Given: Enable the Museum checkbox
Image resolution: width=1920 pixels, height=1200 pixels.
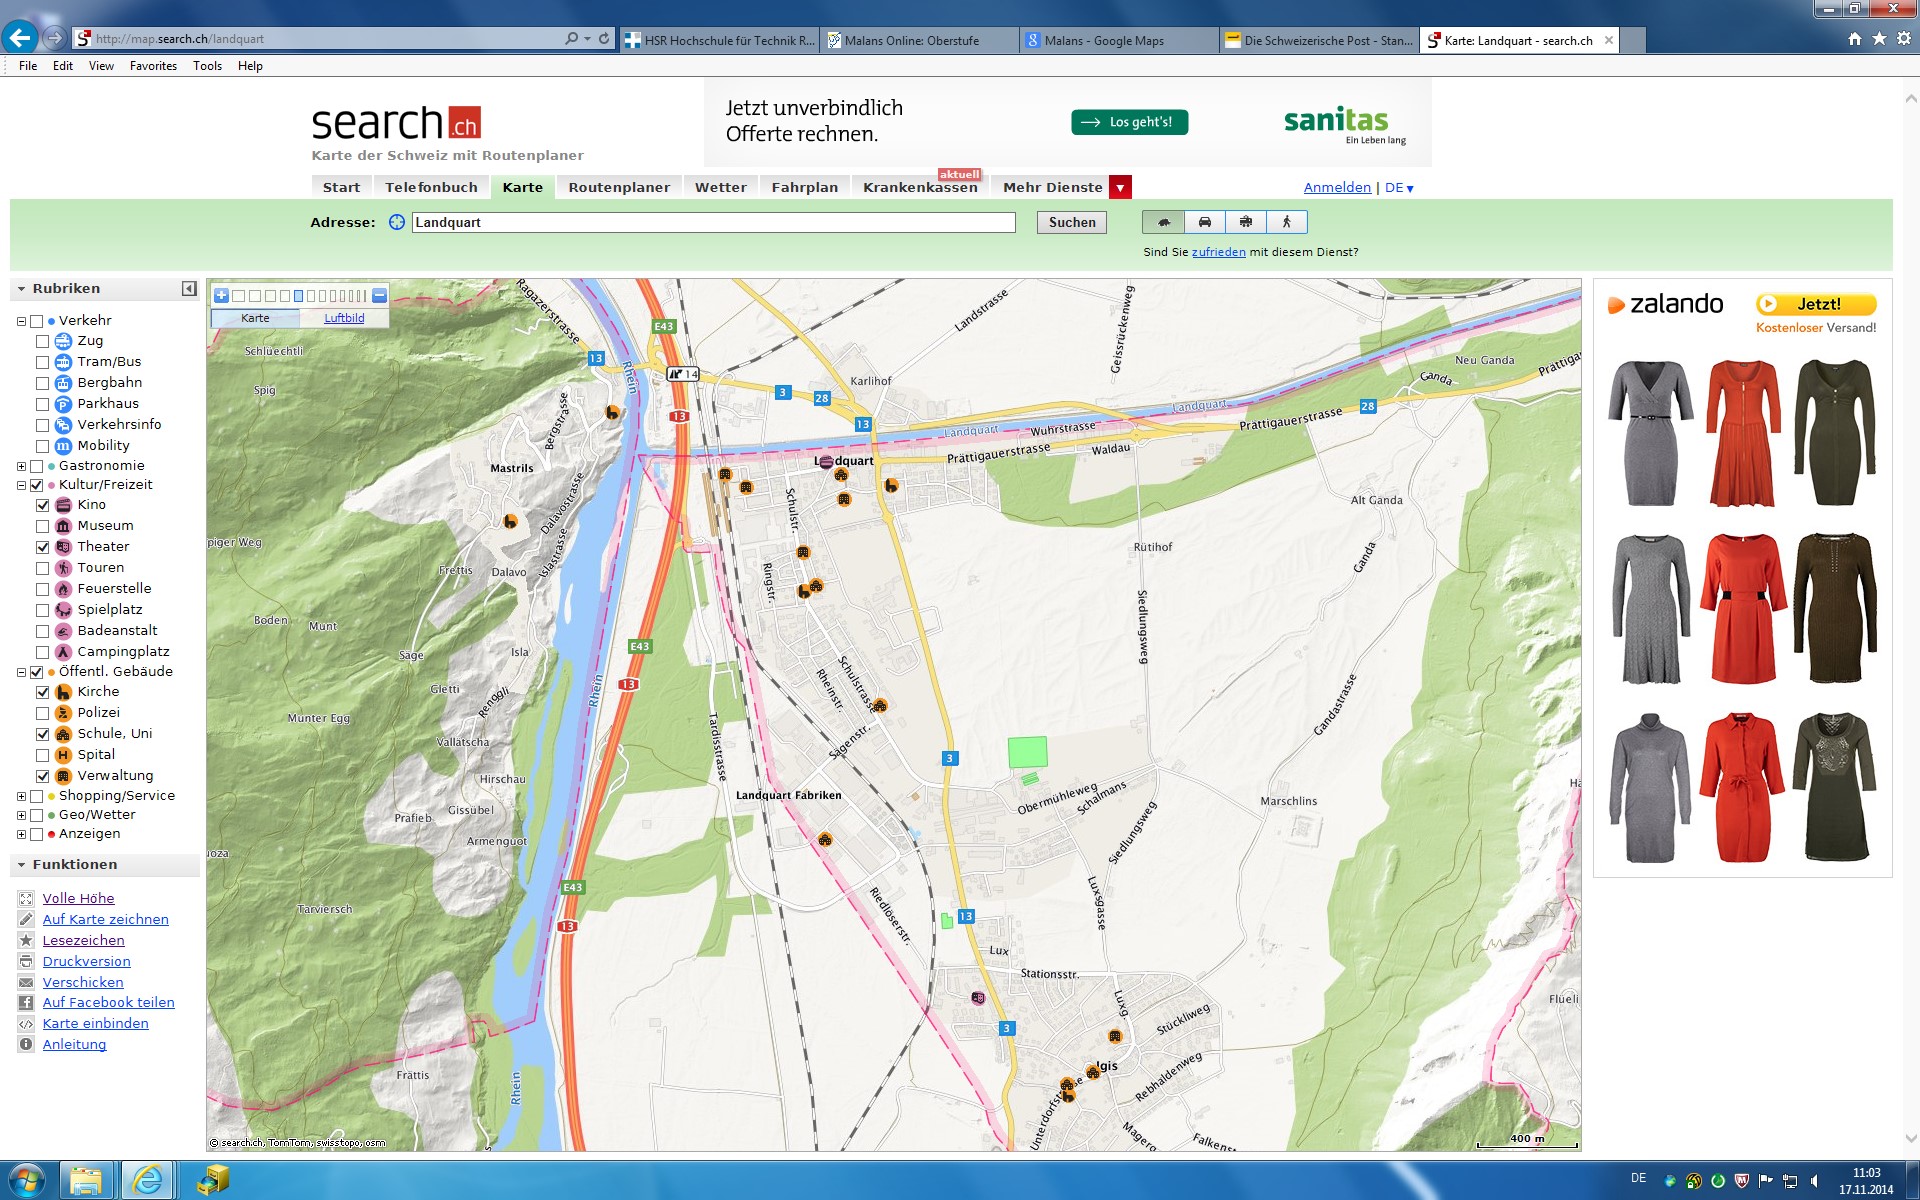Looking at the screenshot, I should (42, 526).
